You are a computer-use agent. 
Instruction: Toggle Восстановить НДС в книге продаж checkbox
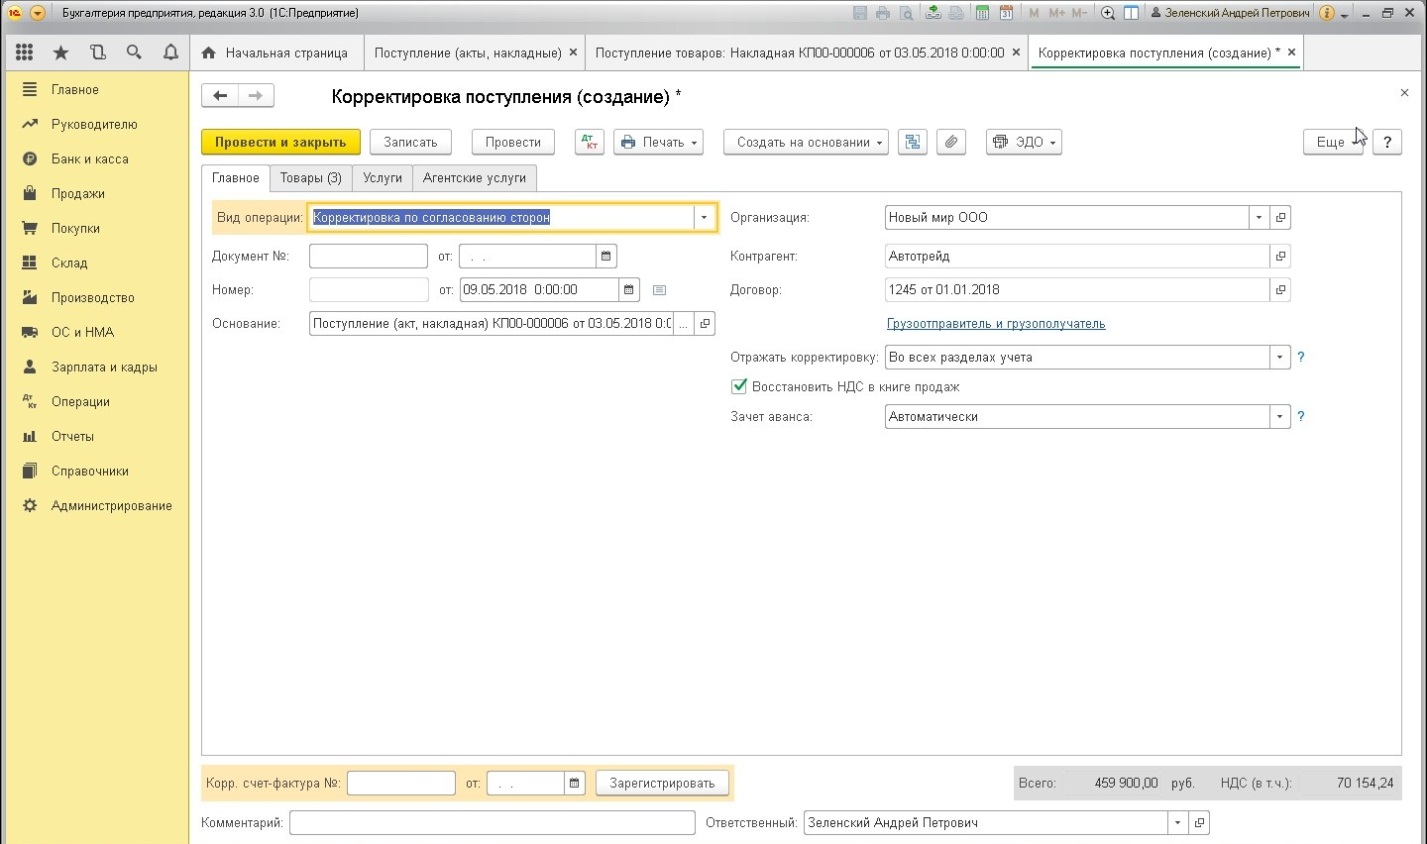pyautogui.click(x=739, y=386)
